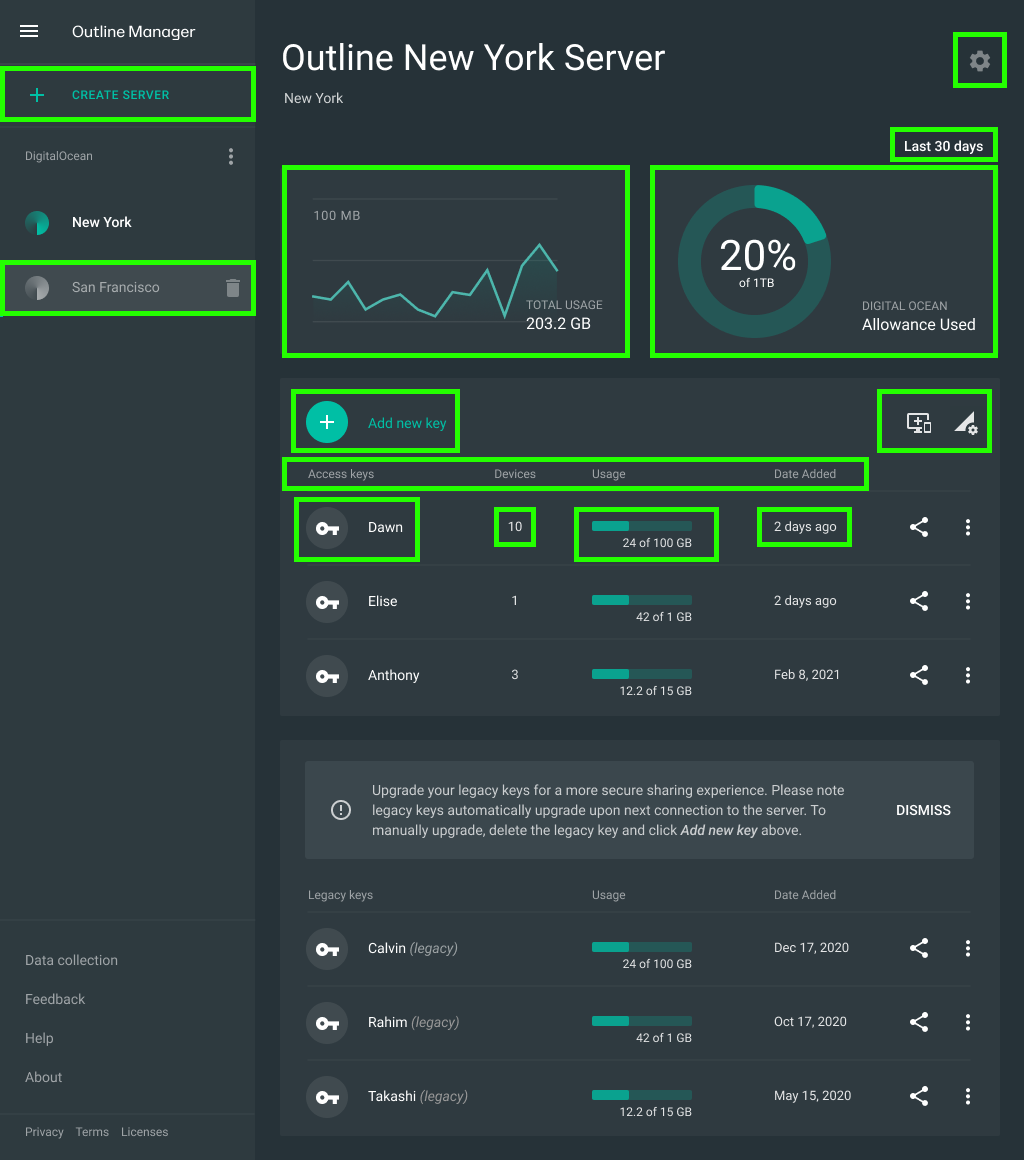Open the Last 30 days range selector
Screen dimensions: 1024x1160
(943, 146)
